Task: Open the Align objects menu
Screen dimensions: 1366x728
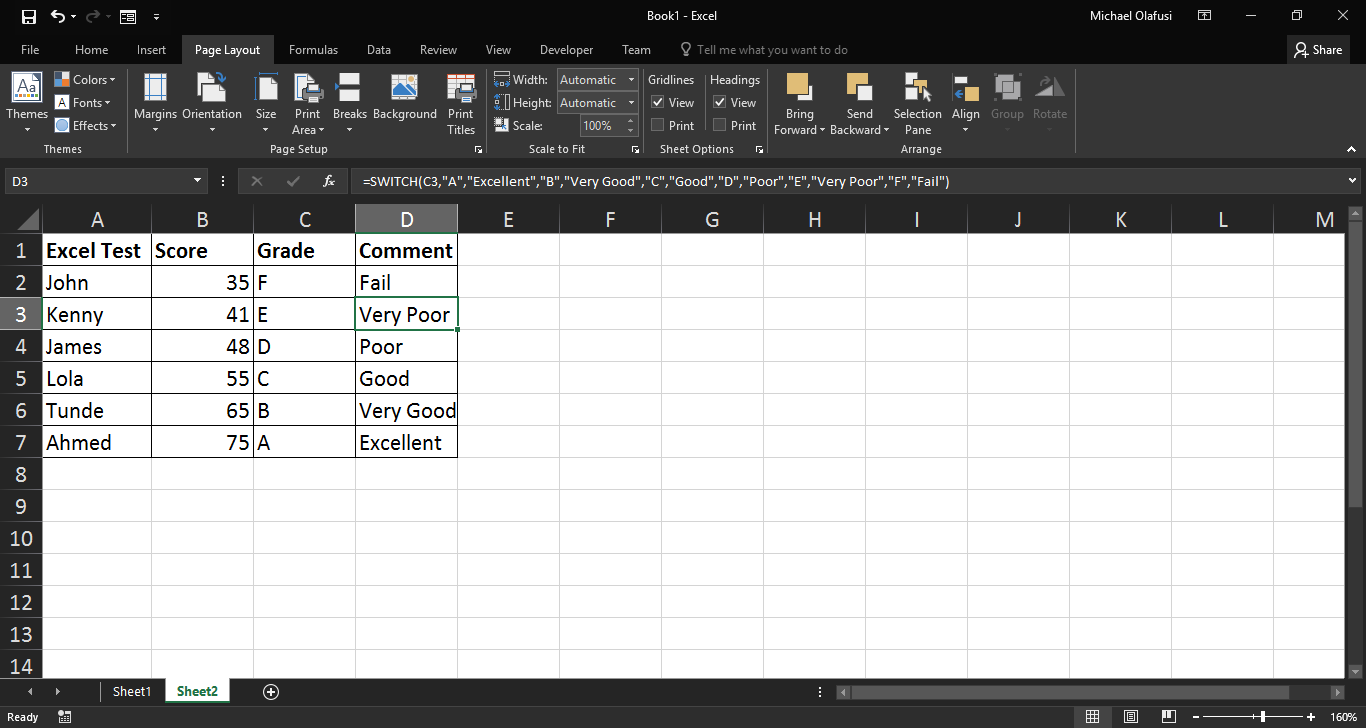Action: pyautogui.click(x=966, y=103)
